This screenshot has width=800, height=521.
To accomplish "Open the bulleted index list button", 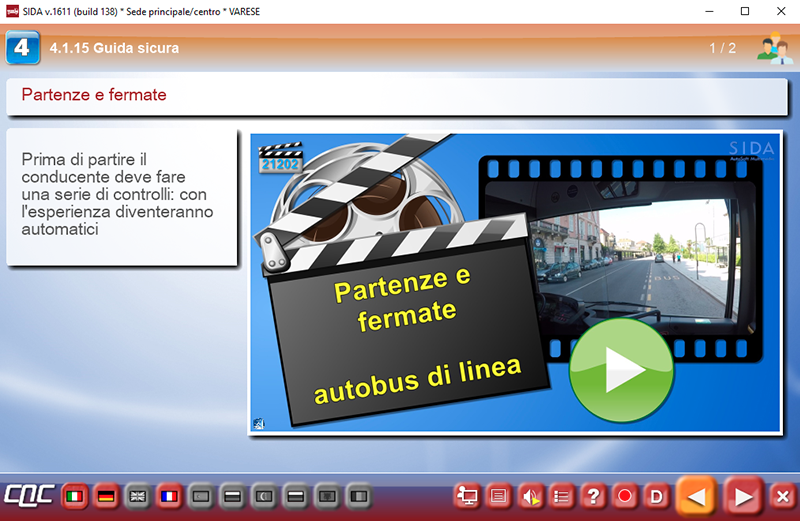I will click(562, 495).
